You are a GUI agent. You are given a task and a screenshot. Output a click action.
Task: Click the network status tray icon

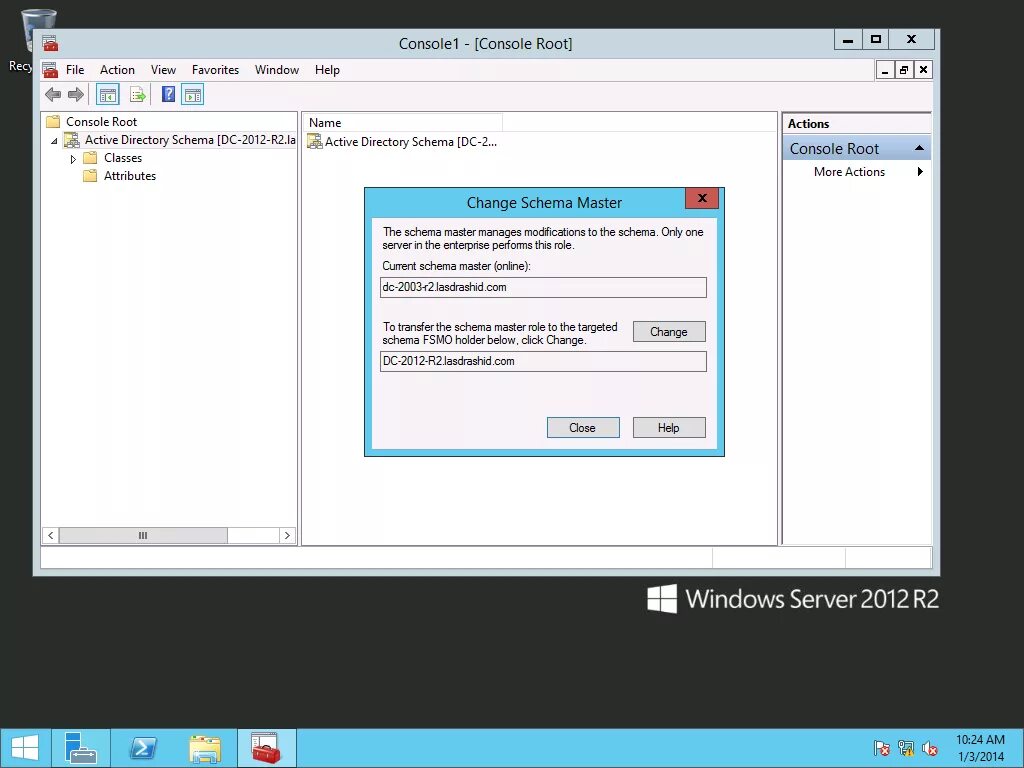coord(906,748)
